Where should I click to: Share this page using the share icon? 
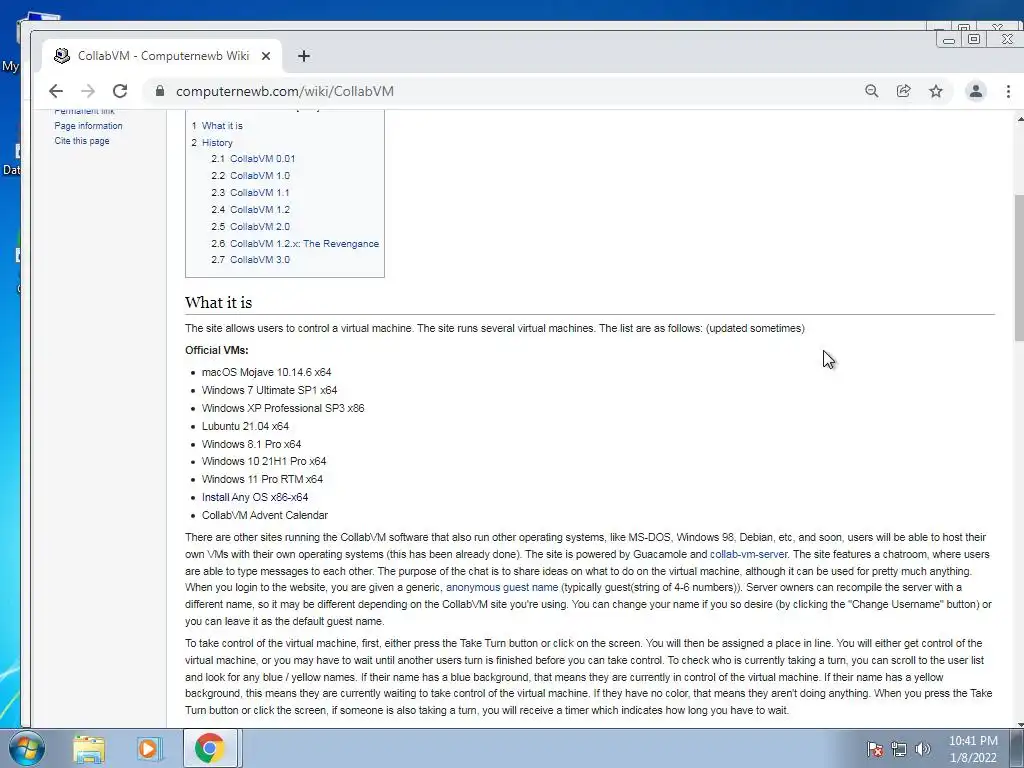[x=904, y=91]
